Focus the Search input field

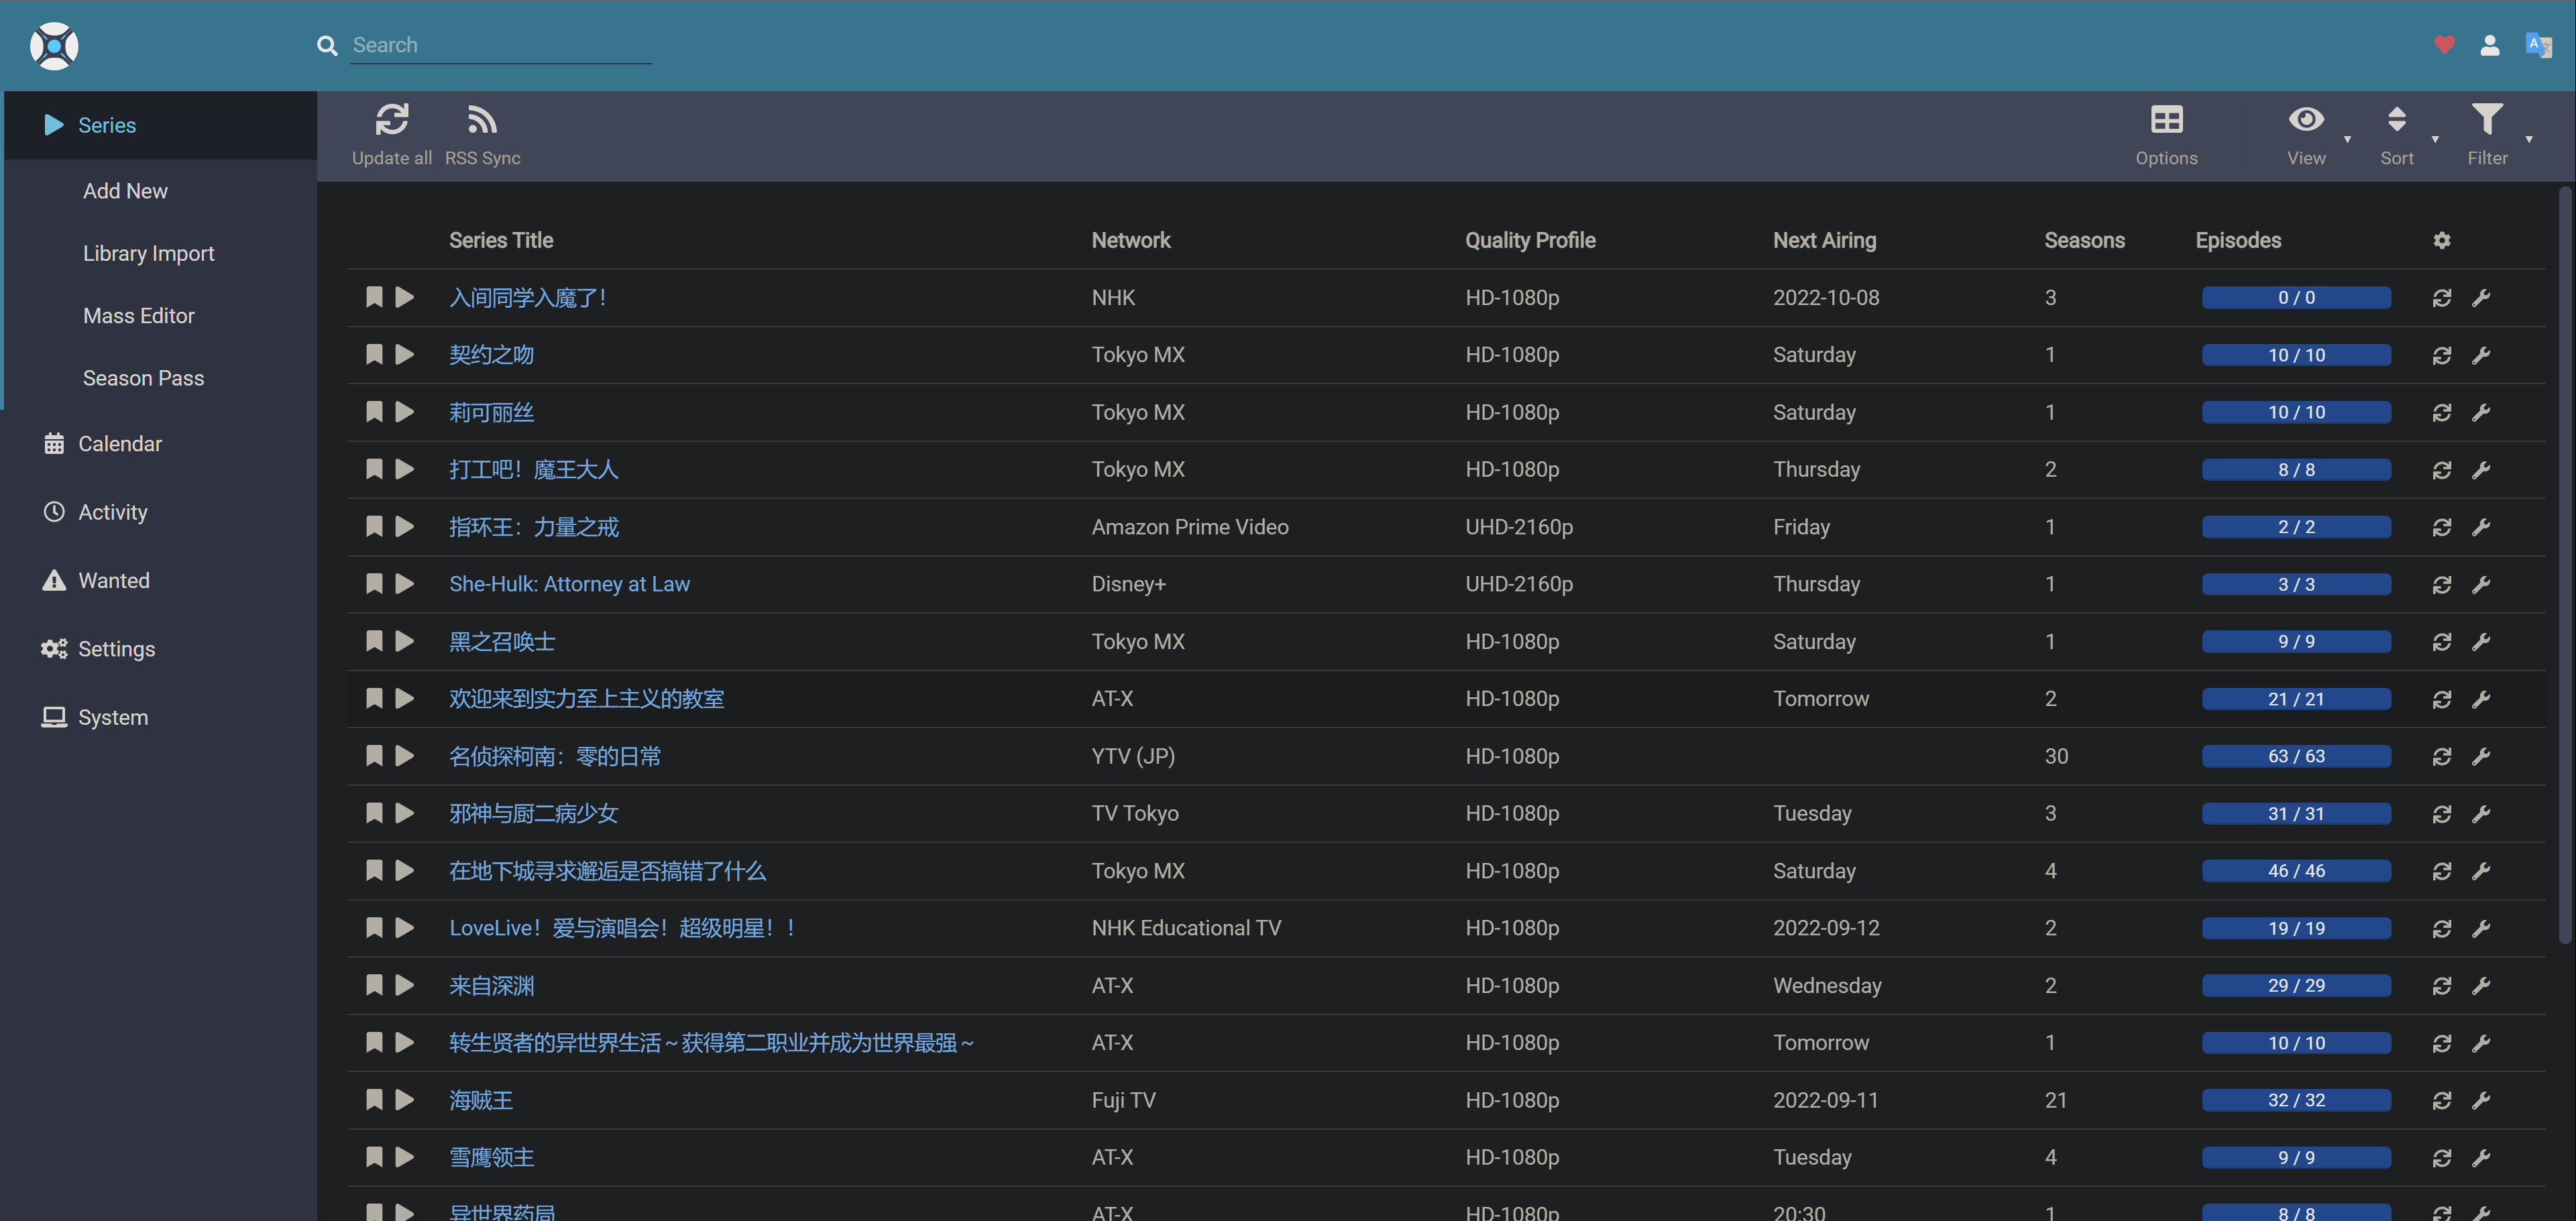(501, 45)
